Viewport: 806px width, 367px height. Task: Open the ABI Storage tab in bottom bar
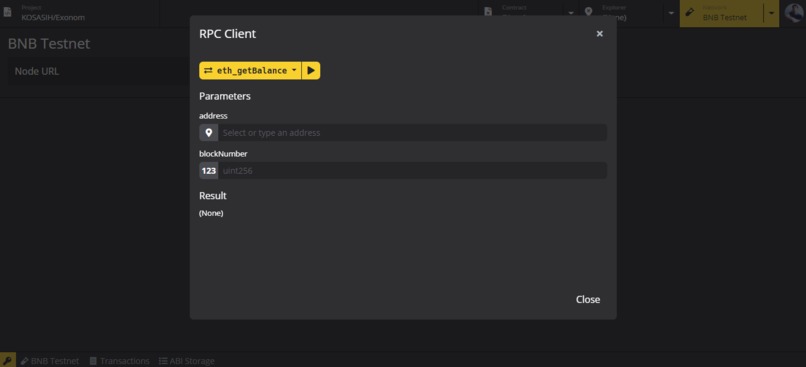pos(186,361)
